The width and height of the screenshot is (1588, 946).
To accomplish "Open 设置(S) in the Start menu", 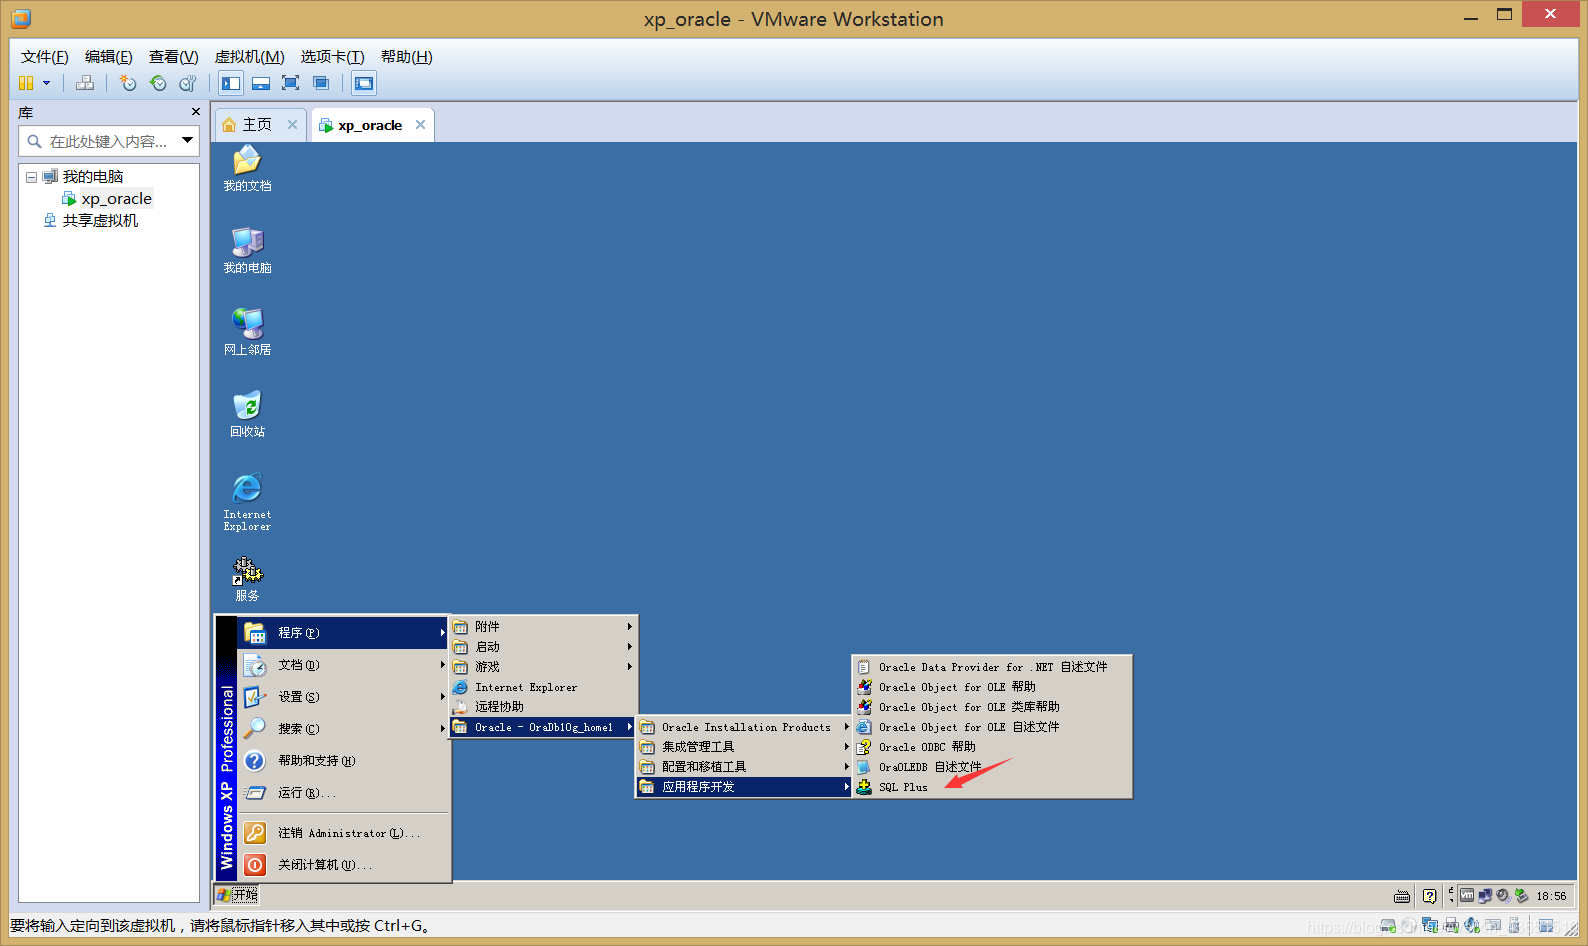I will [343, 697].
